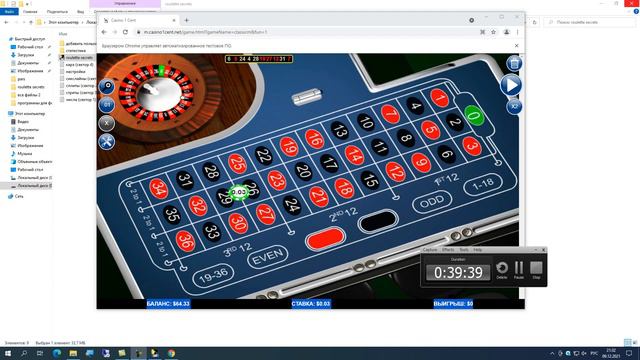Select roulette secrets folder in Explorer sidebar
Image resolution: width=640 pixels, height=360 pixels.
31,87
